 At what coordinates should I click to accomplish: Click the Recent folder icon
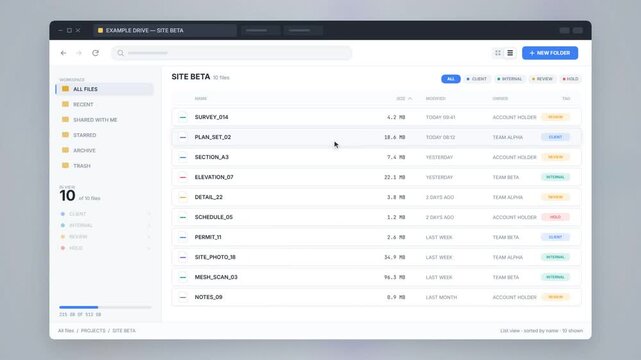coord(65,104)
